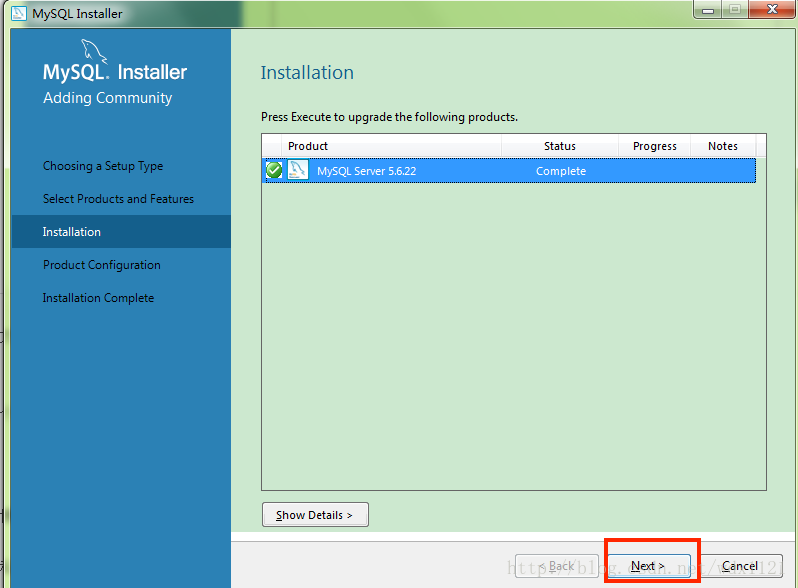Click the MySQL Server product icon
798x588 pixels.
tap(298, 170)
